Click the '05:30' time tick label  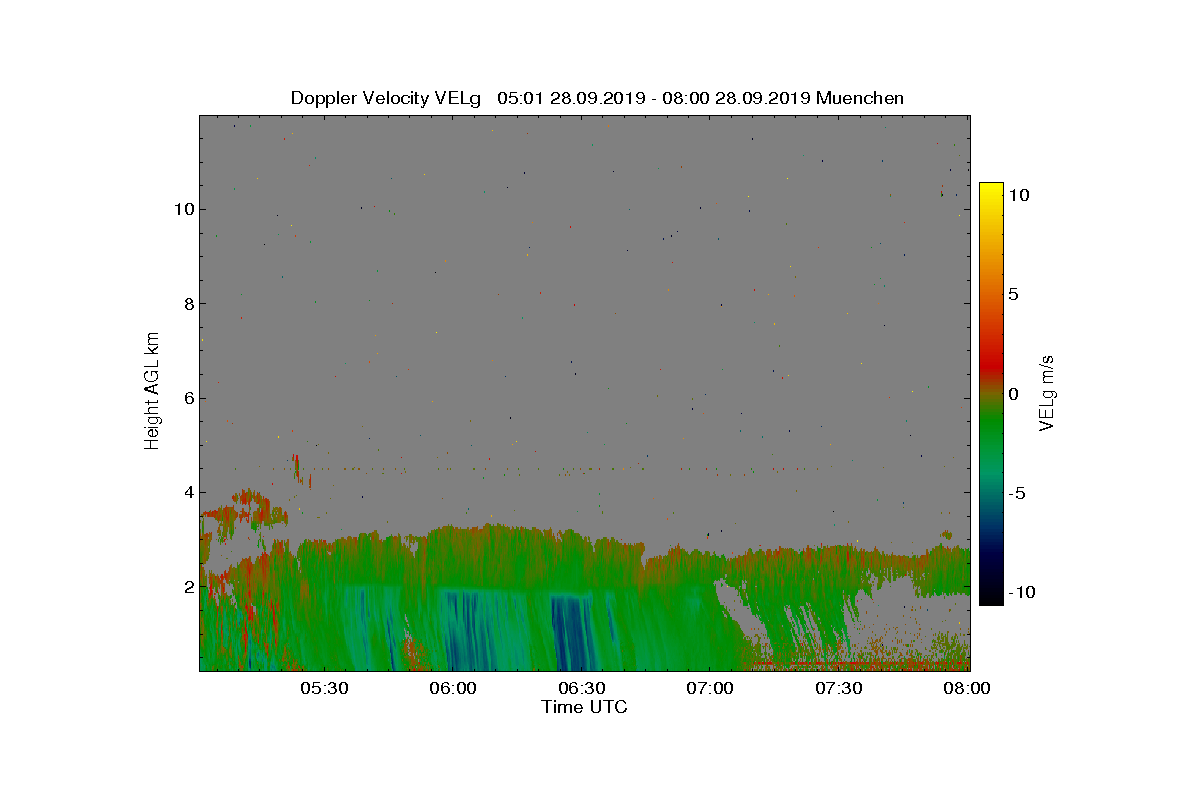pos(324,689)
